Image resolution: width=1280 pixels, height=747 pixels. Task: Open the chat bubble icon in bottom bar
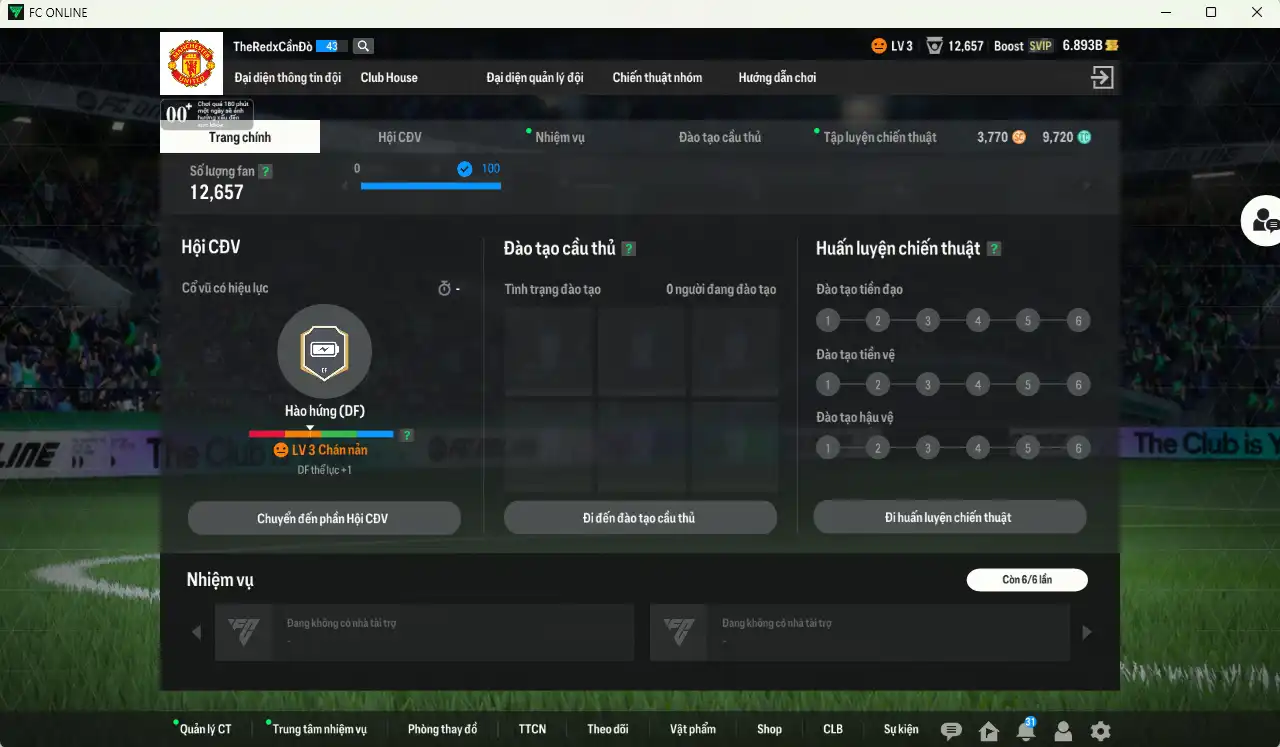pos(951,731)
